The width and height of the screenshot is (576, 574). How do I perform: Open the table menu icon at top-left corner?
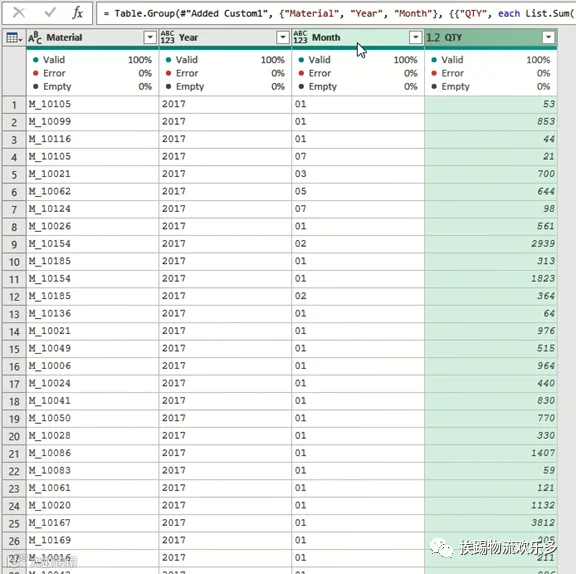pos(14,37)
